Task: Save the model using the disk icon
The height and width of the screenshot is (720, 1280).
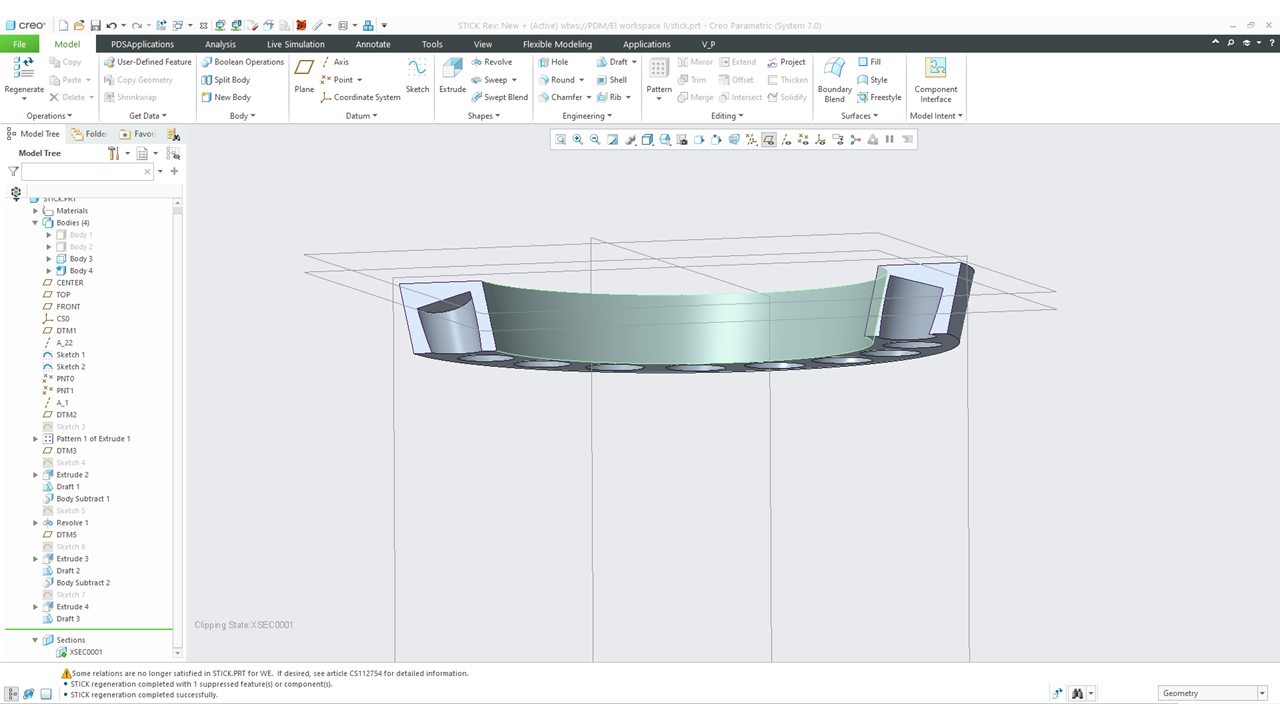Action: click(95, 25)
